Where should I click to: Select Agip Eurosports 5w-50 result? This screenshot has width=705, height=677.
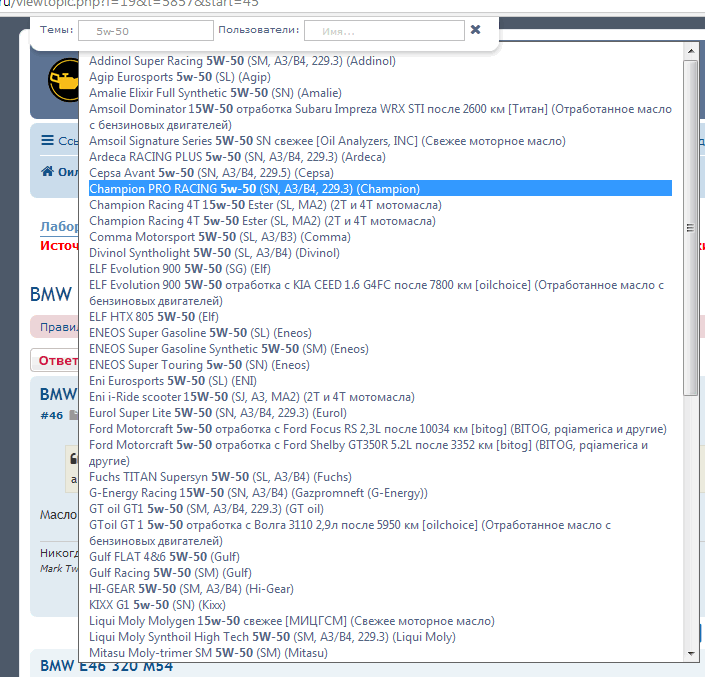point(180,77)
